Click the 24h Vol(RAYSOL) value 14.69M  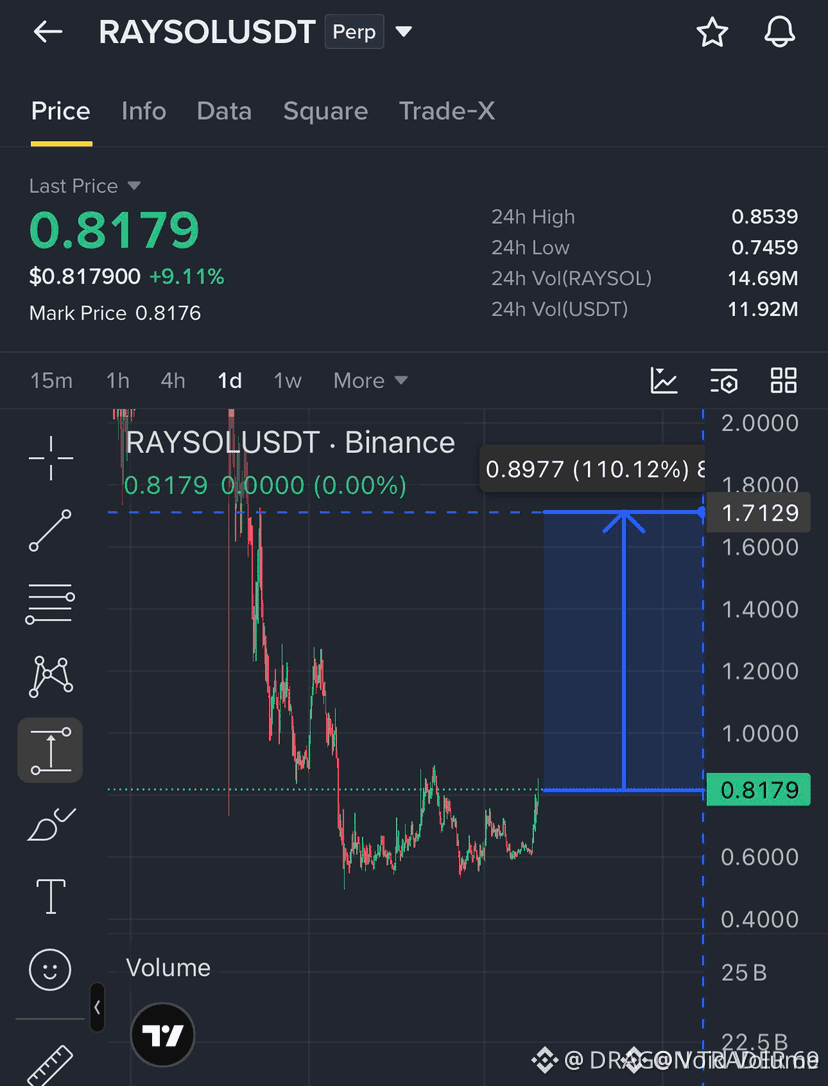tap(763, 278)
